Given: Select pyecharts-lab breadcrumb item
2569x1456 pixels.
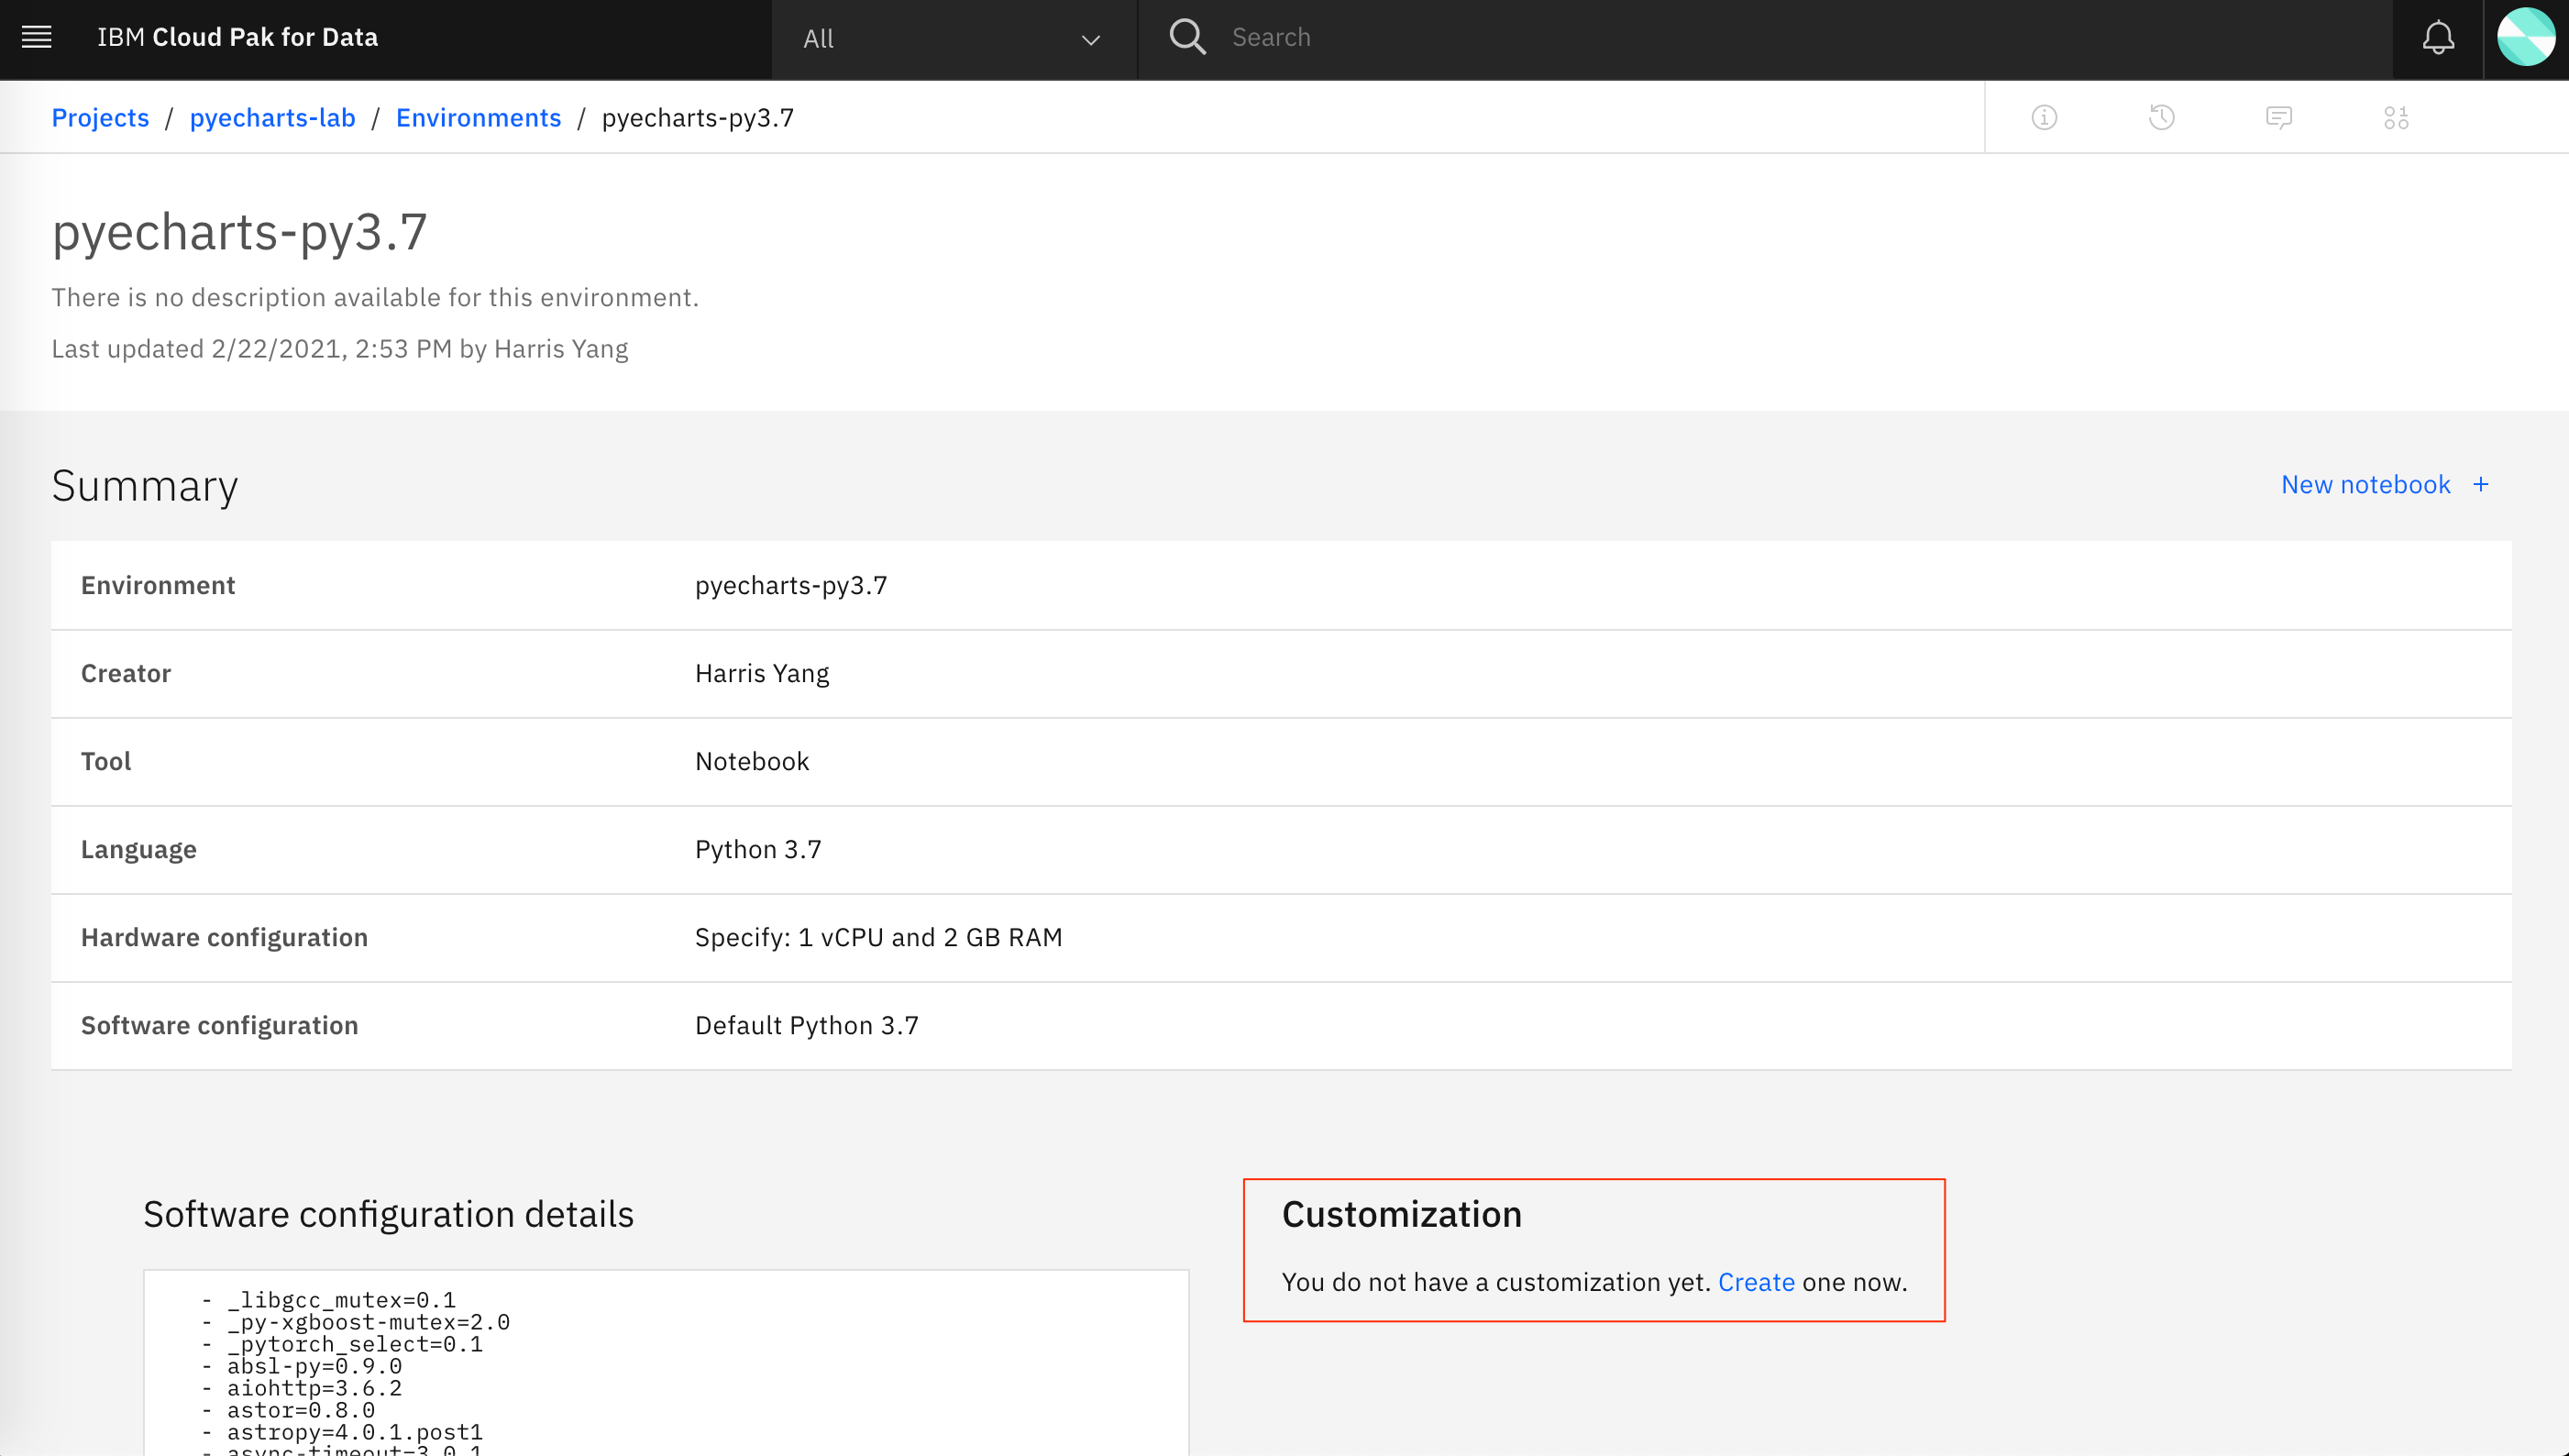Looking at the screenshot, I should [x=271, y=115].
